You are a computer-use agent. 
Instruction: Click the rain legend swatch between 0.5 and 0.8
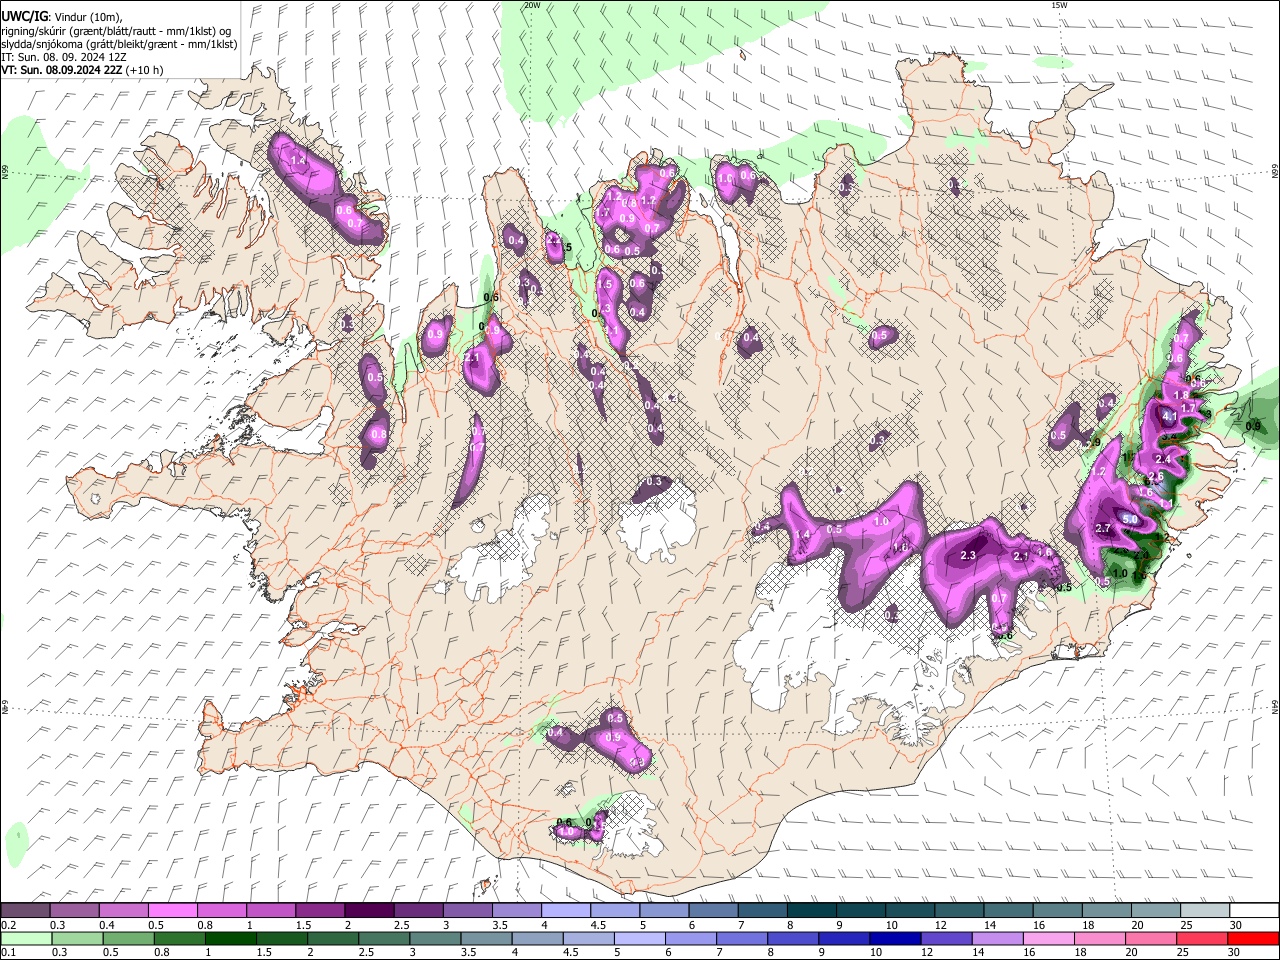coord(128,938)
